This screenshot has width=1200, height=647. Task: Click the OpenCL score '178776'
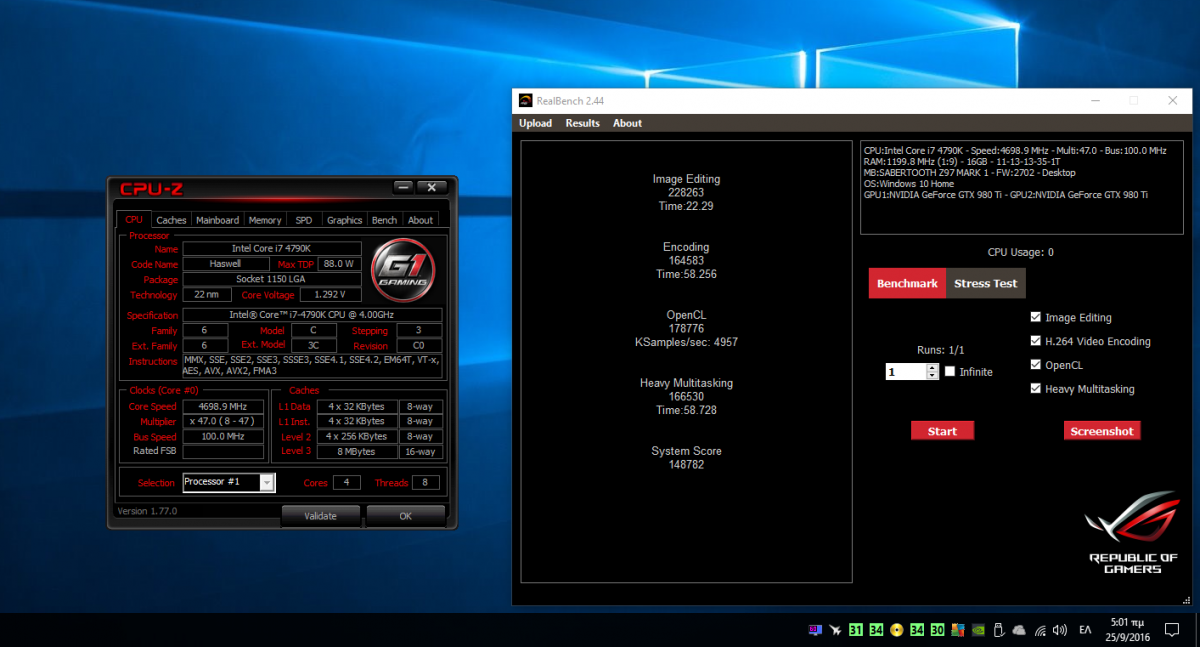[x=686, y=329]
